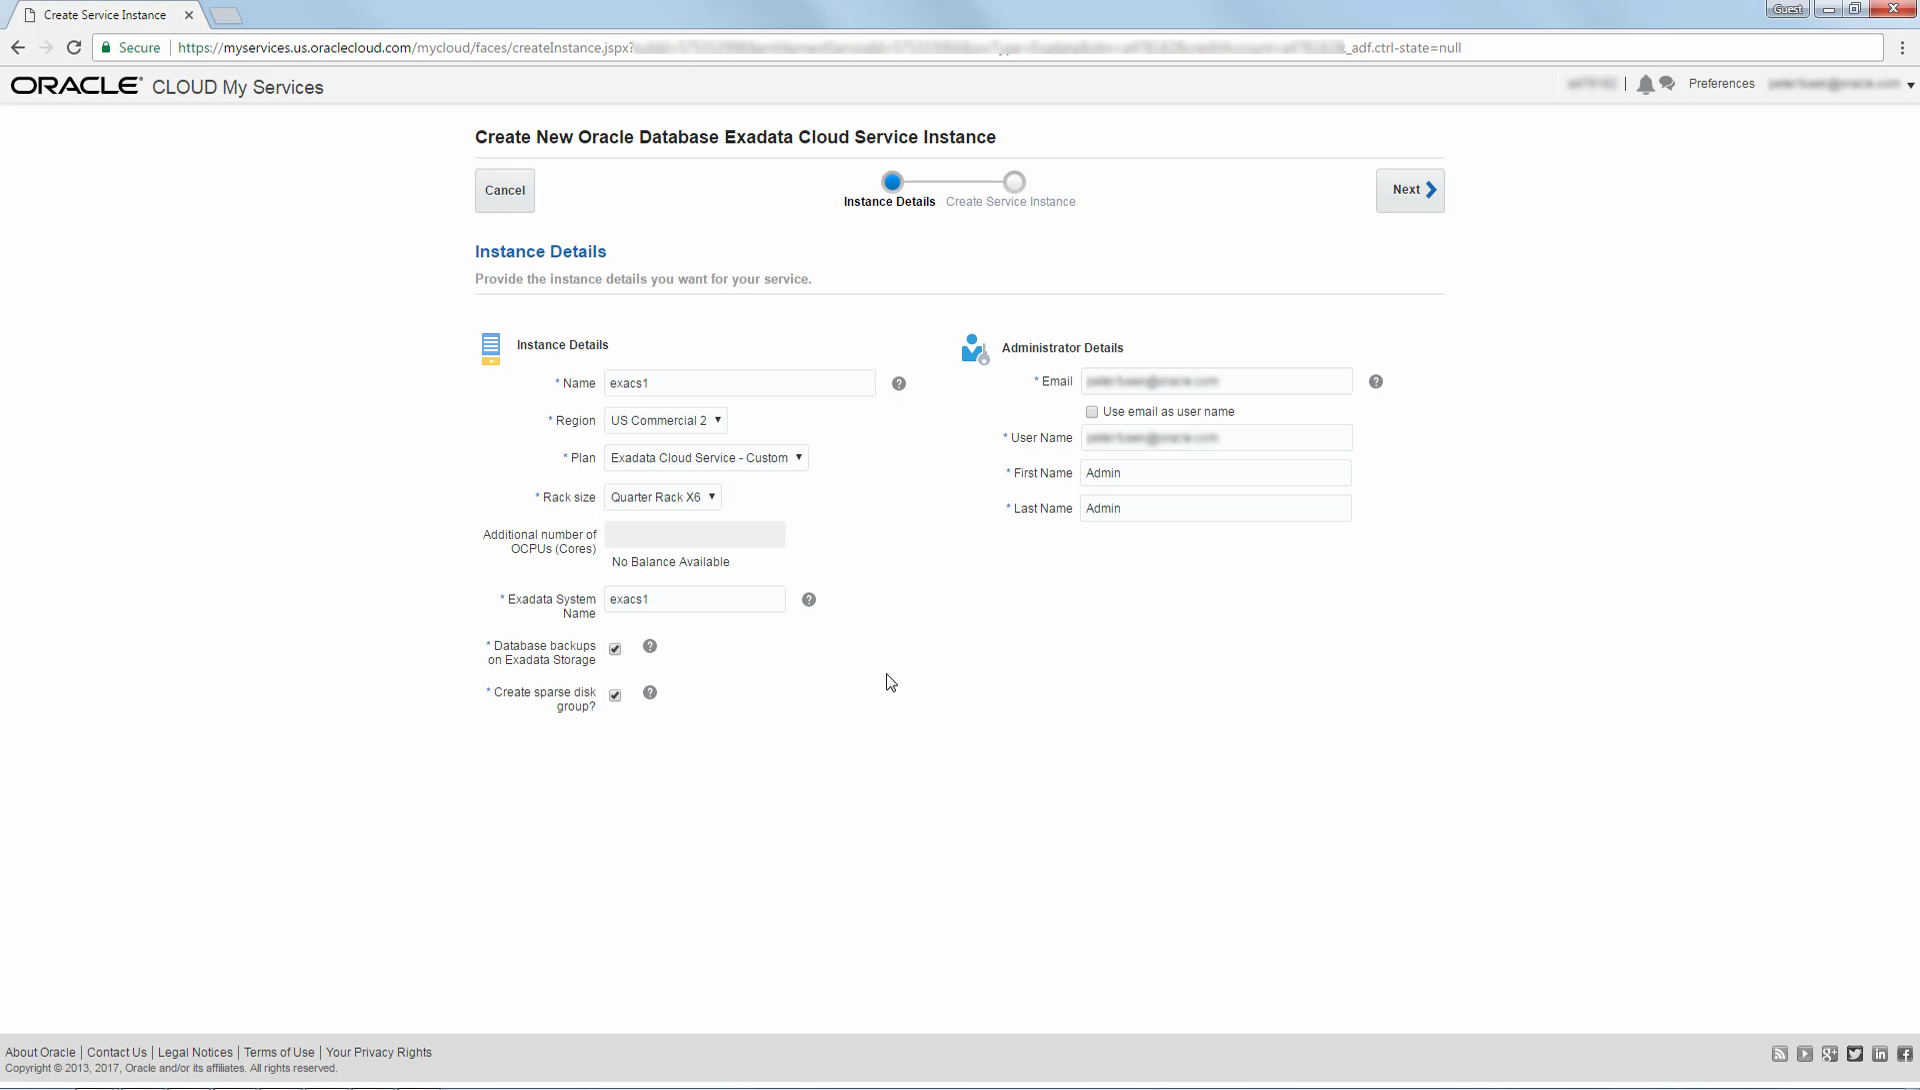This screenshot has height=1090, width=1920.
Task: Open the Twitter icon in footer
Action: tap(1855, 1054)
